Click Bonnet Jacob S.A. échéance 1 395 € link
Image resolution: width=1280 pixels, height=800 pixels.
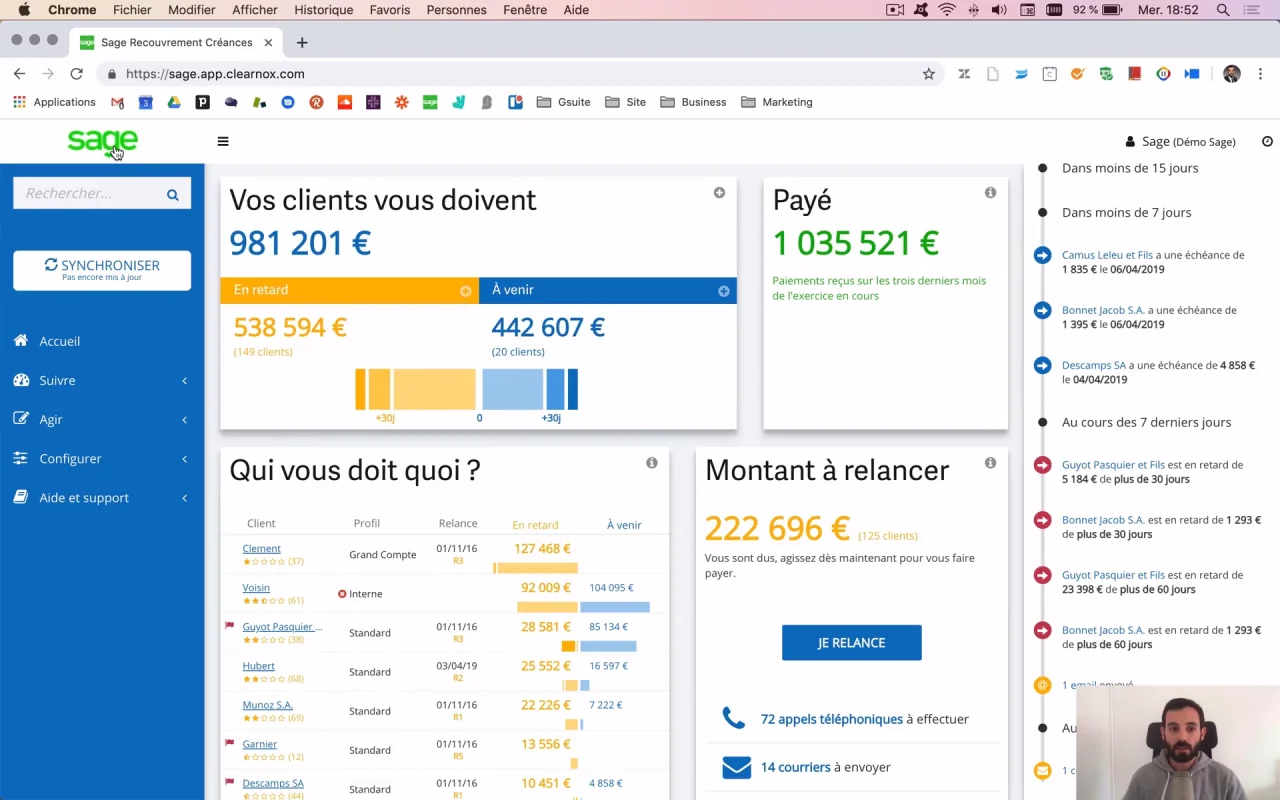[x=1103, y=310]
